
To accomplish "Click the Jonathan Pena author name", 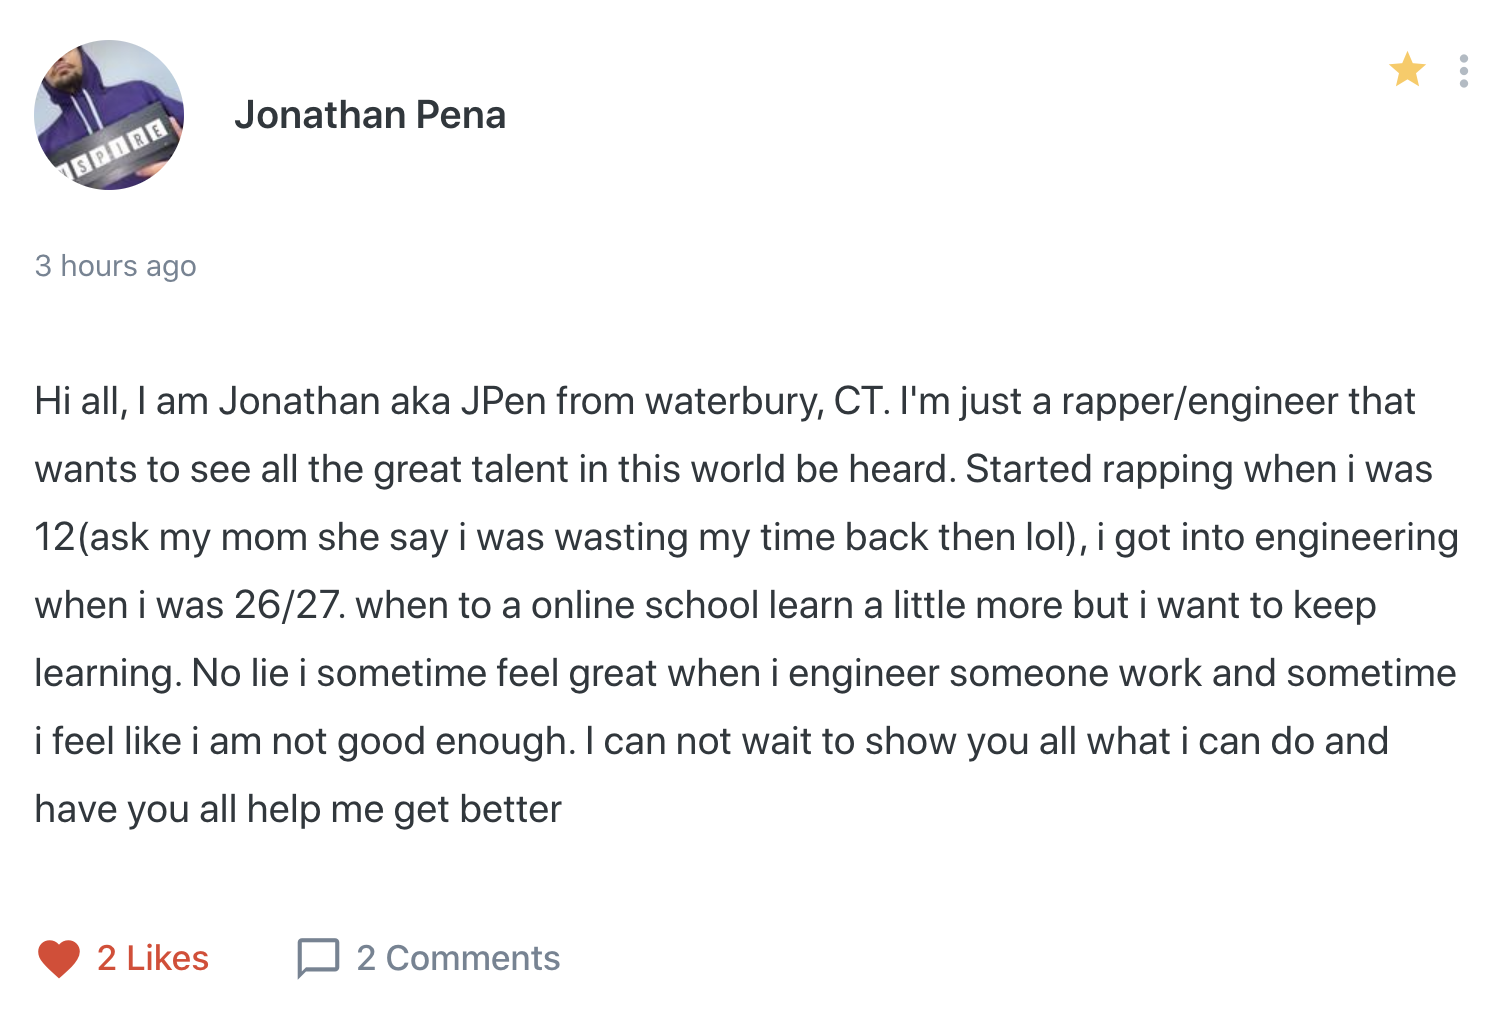I will click(x=370, y=115).
